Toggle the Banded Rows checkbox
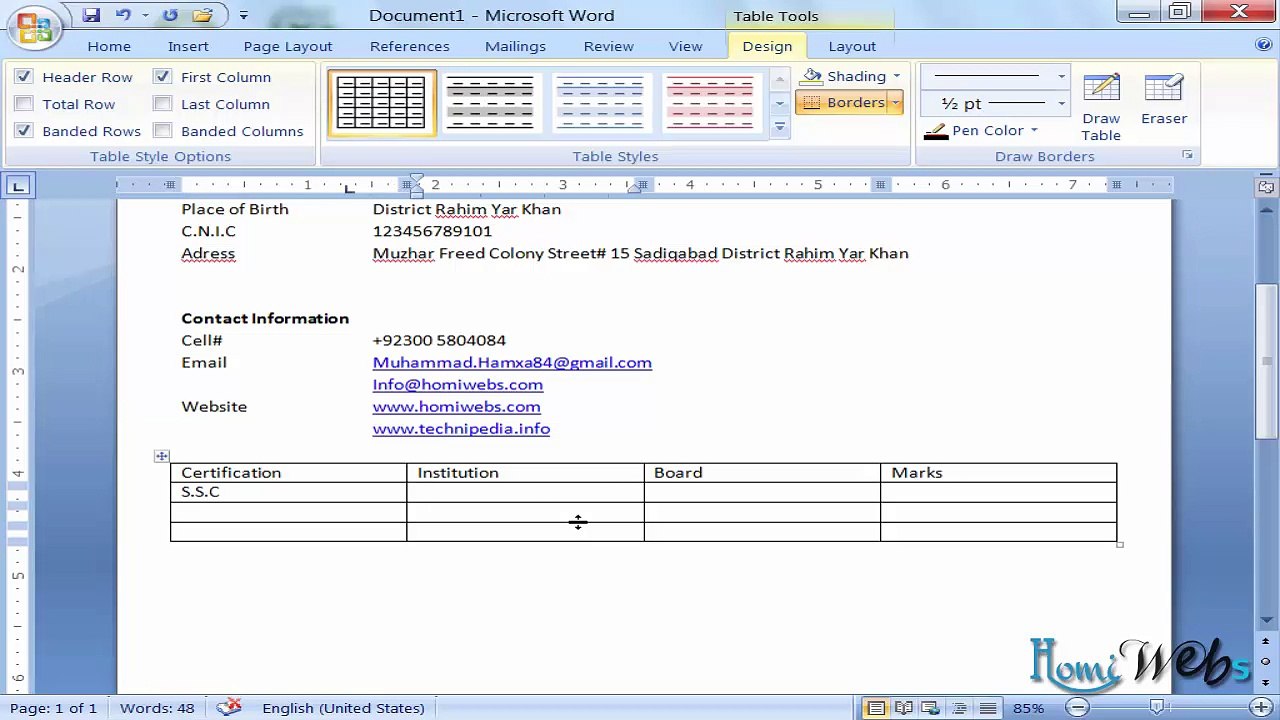1280x720 pixels. (x=24, y=131)
